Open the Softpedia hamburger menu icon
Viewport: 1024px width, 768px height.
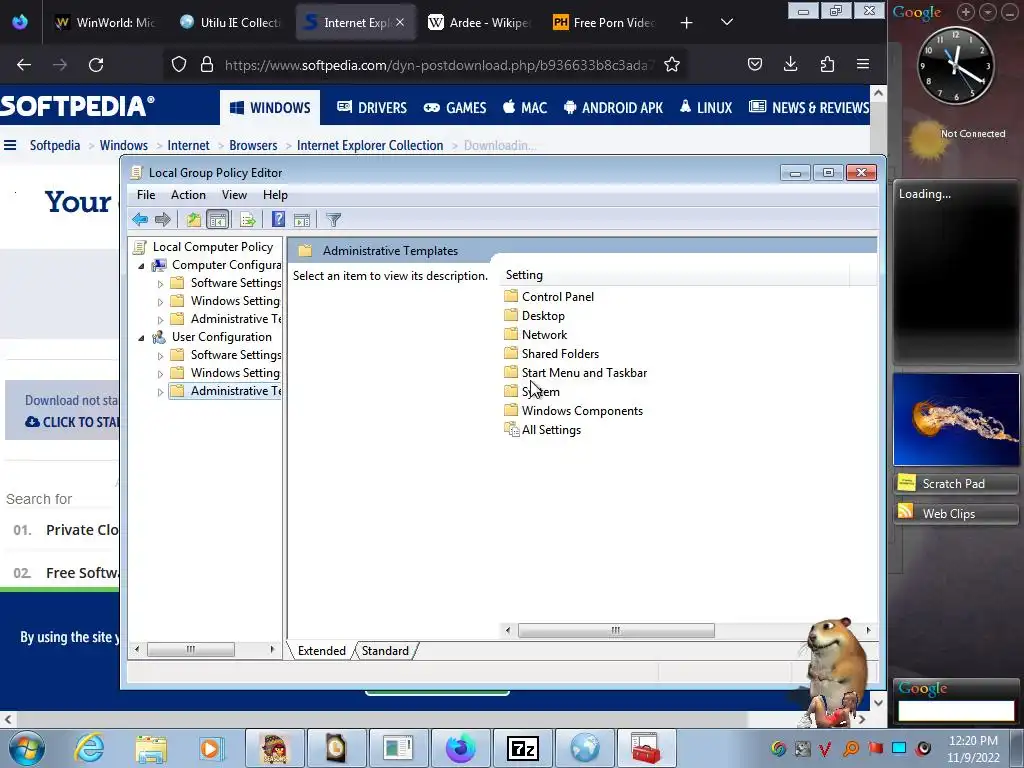coord(10,145)
